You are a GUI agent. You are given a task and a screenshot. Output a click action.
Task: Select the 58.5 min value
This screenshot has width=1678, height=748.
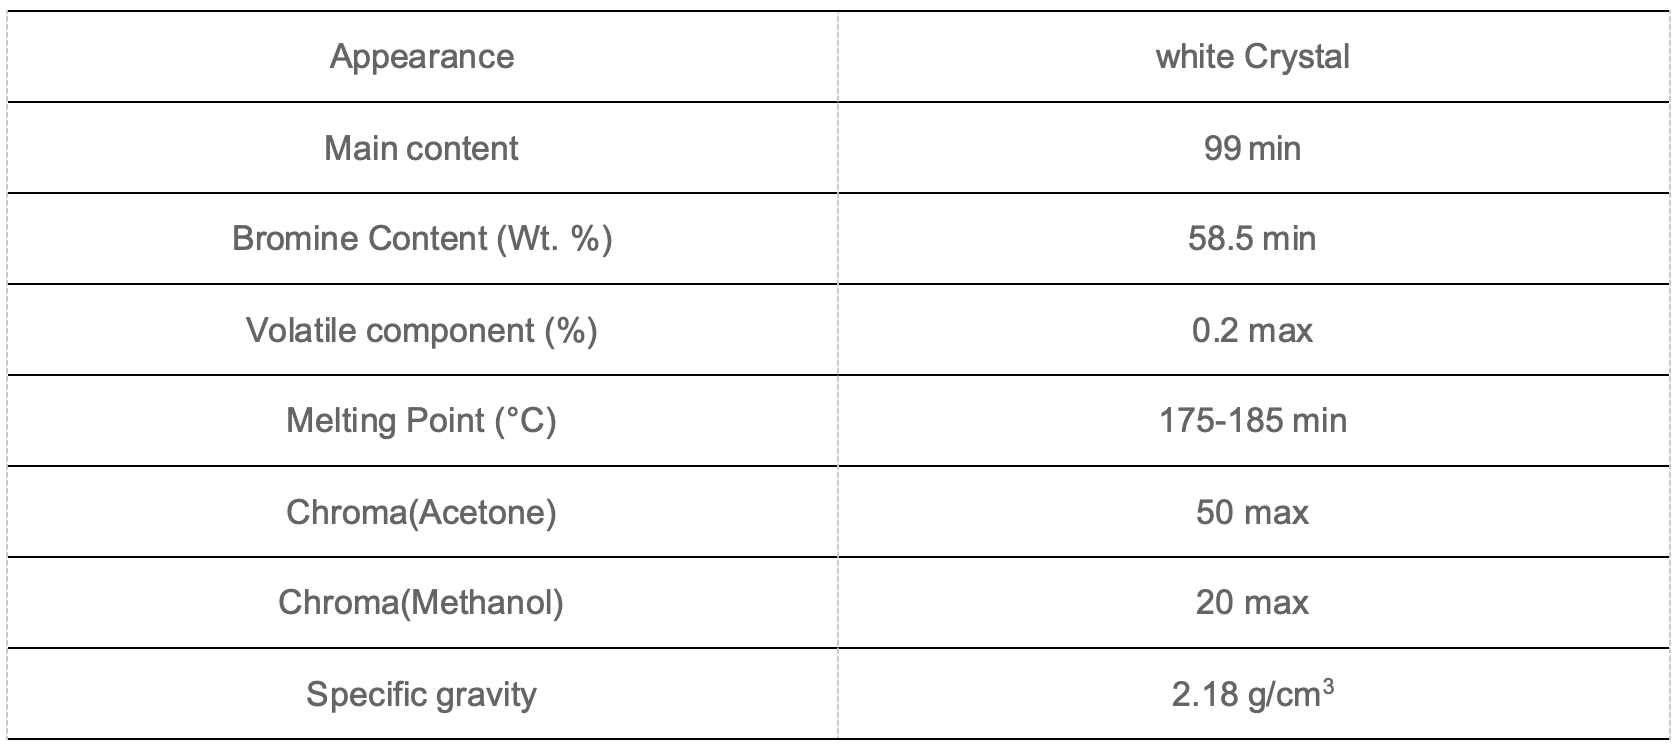coord(1252,239)
